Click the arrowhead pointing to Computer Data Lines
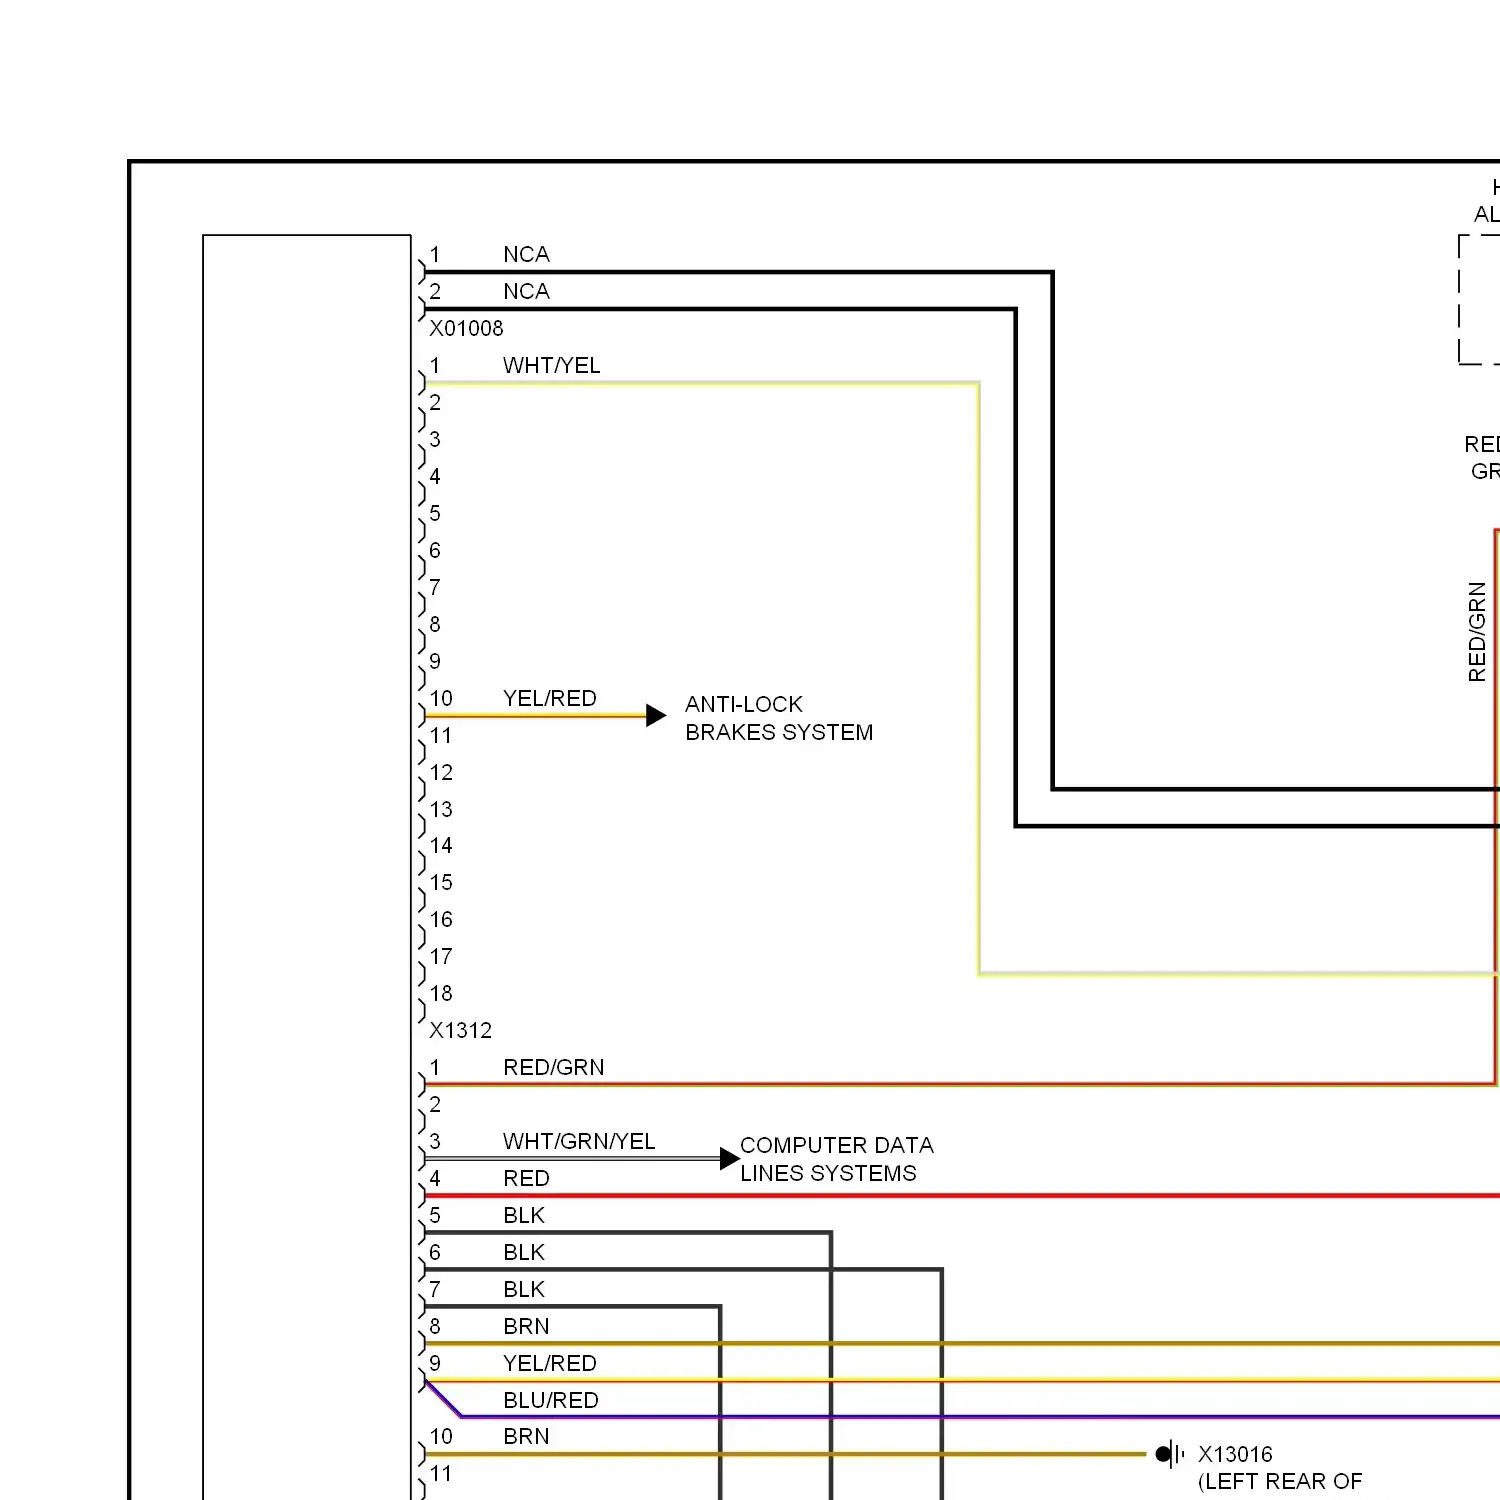1500x1500 pixels. [730, 1159]
